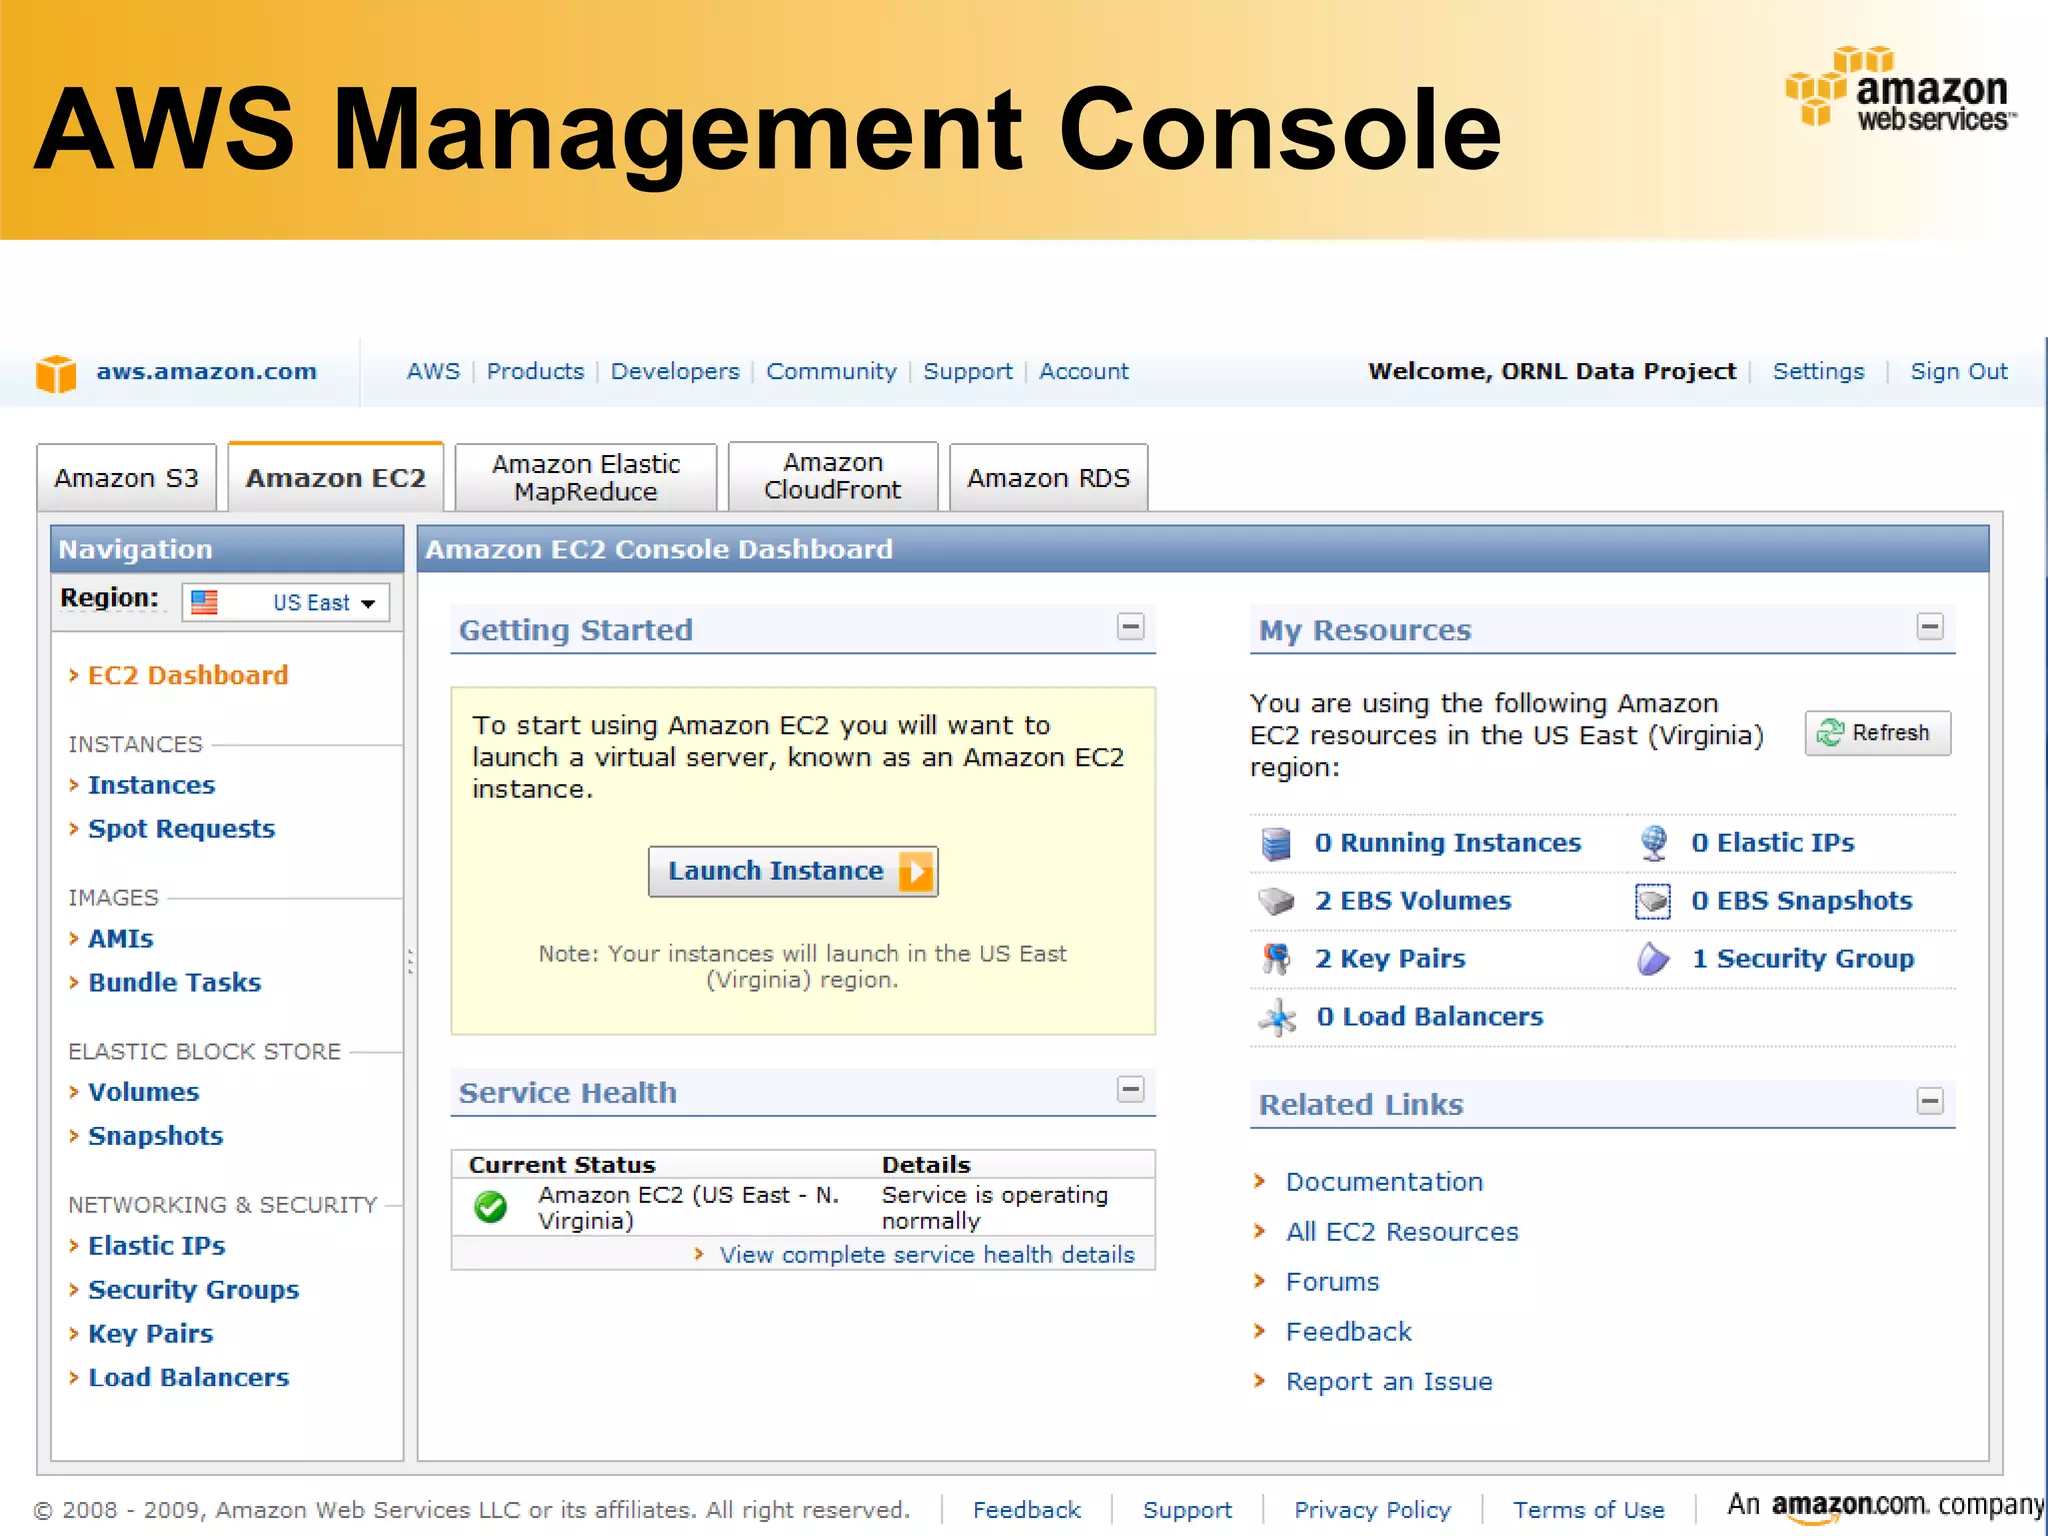The image size is (2048, 1536).
Task: Open Instances in navigation
Action: 151,785
